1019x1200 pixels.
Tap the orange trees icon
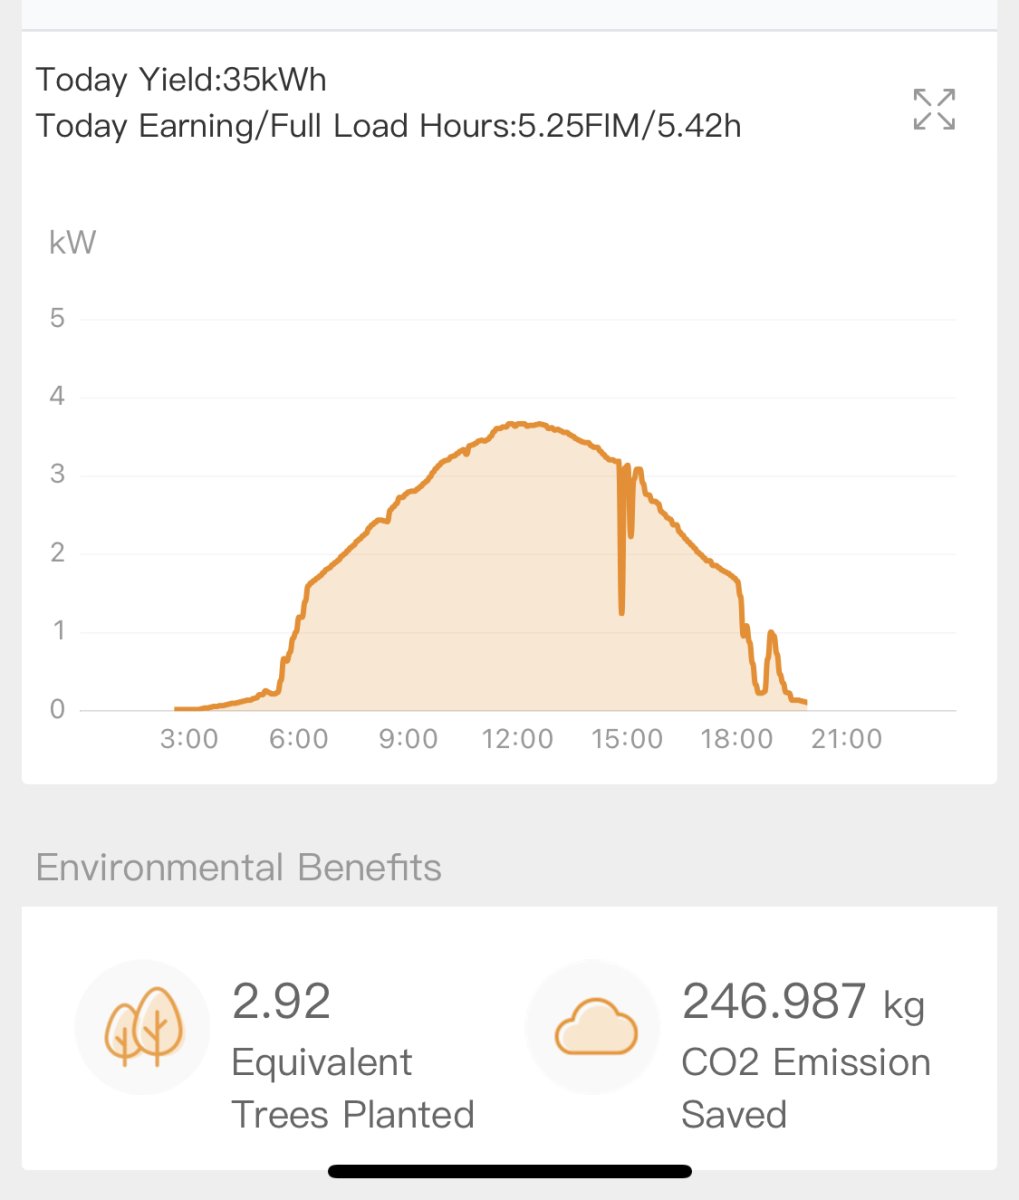[x=143, y=1027]
